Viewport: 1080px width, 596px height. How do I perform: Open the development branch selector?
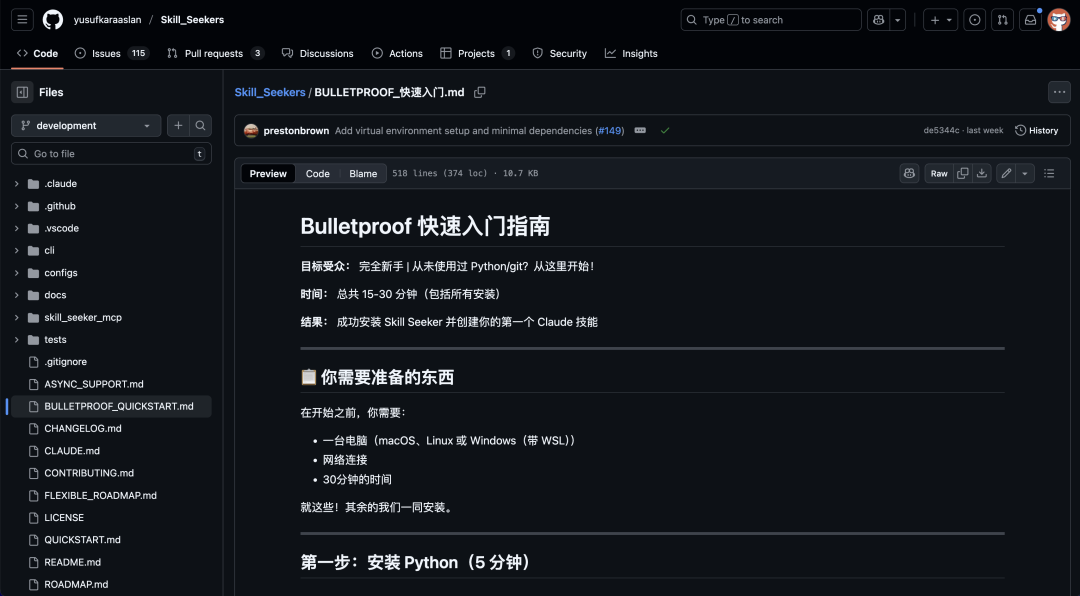(85, 125)
